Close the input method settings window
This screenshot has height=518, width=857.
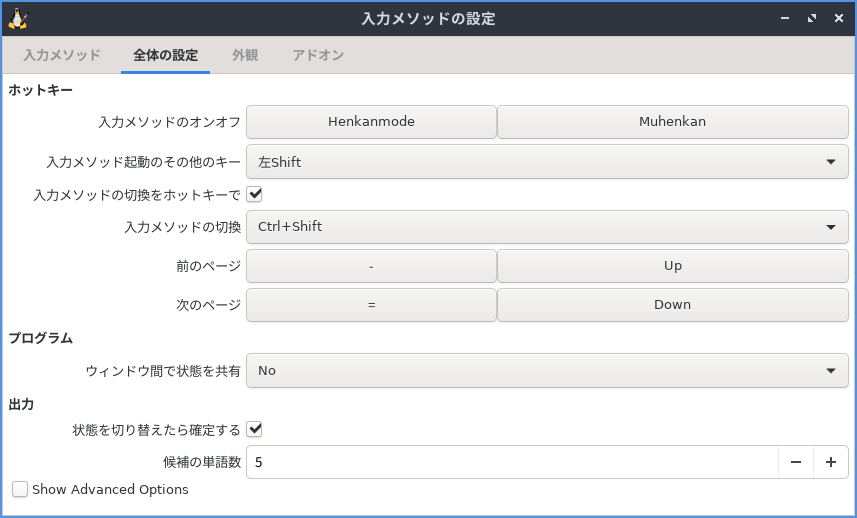click(839, 18)
